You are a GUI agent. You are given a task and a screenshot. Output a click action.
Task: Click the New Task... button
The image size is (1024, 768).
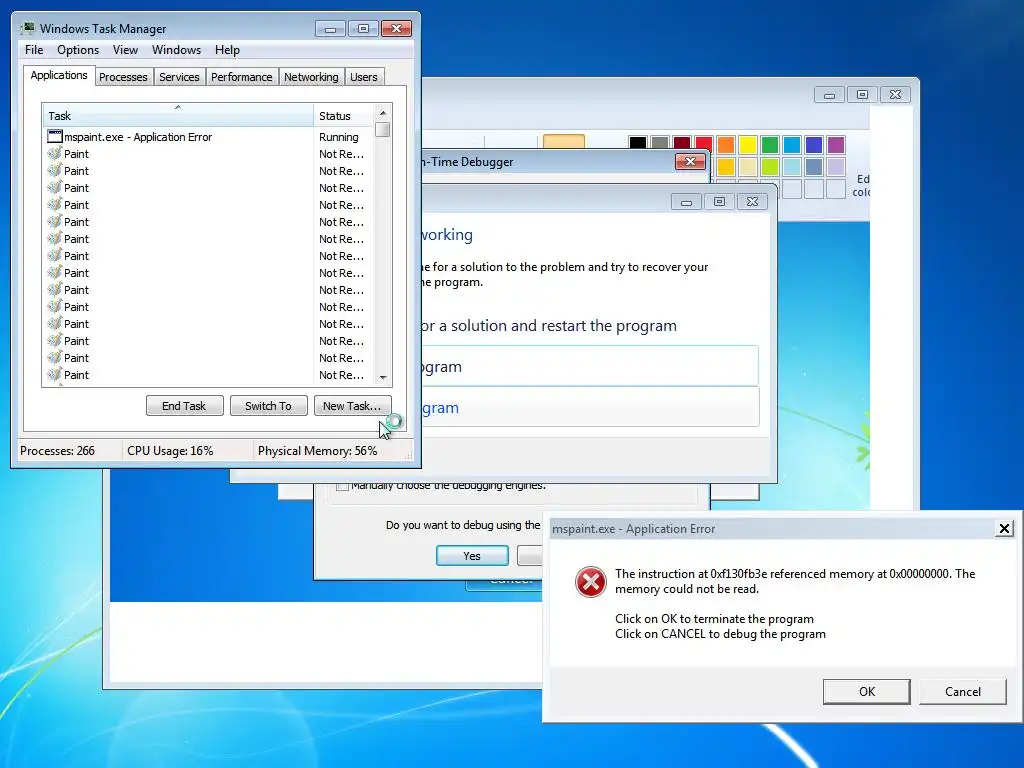352,406
